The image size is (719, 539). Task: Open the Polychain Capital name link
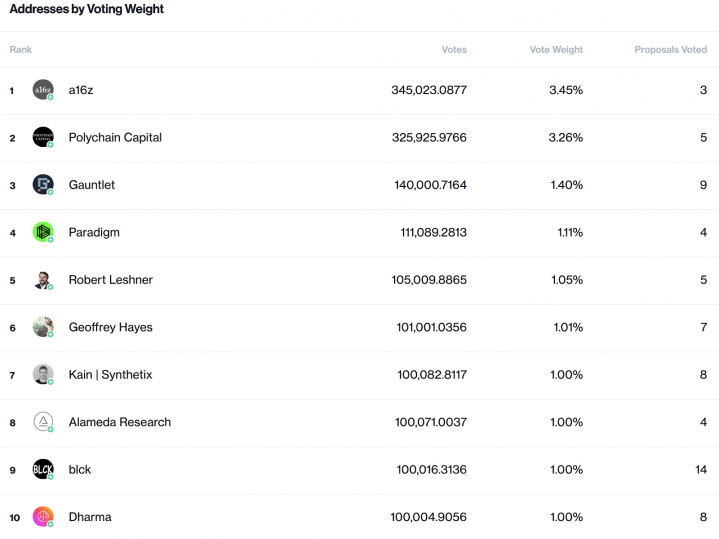click(115, 137)
